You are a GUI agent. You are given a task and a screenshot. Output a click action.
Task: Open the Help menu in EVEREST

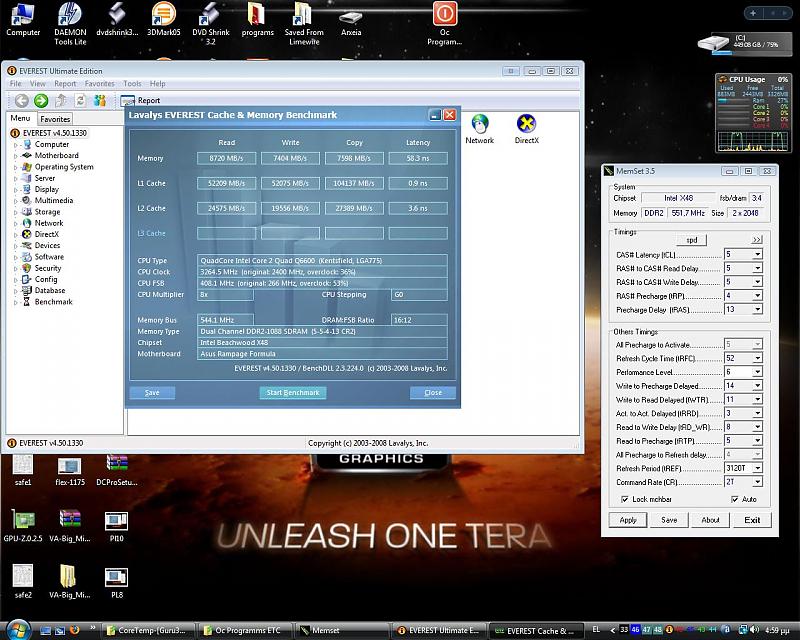pos(158,84)
